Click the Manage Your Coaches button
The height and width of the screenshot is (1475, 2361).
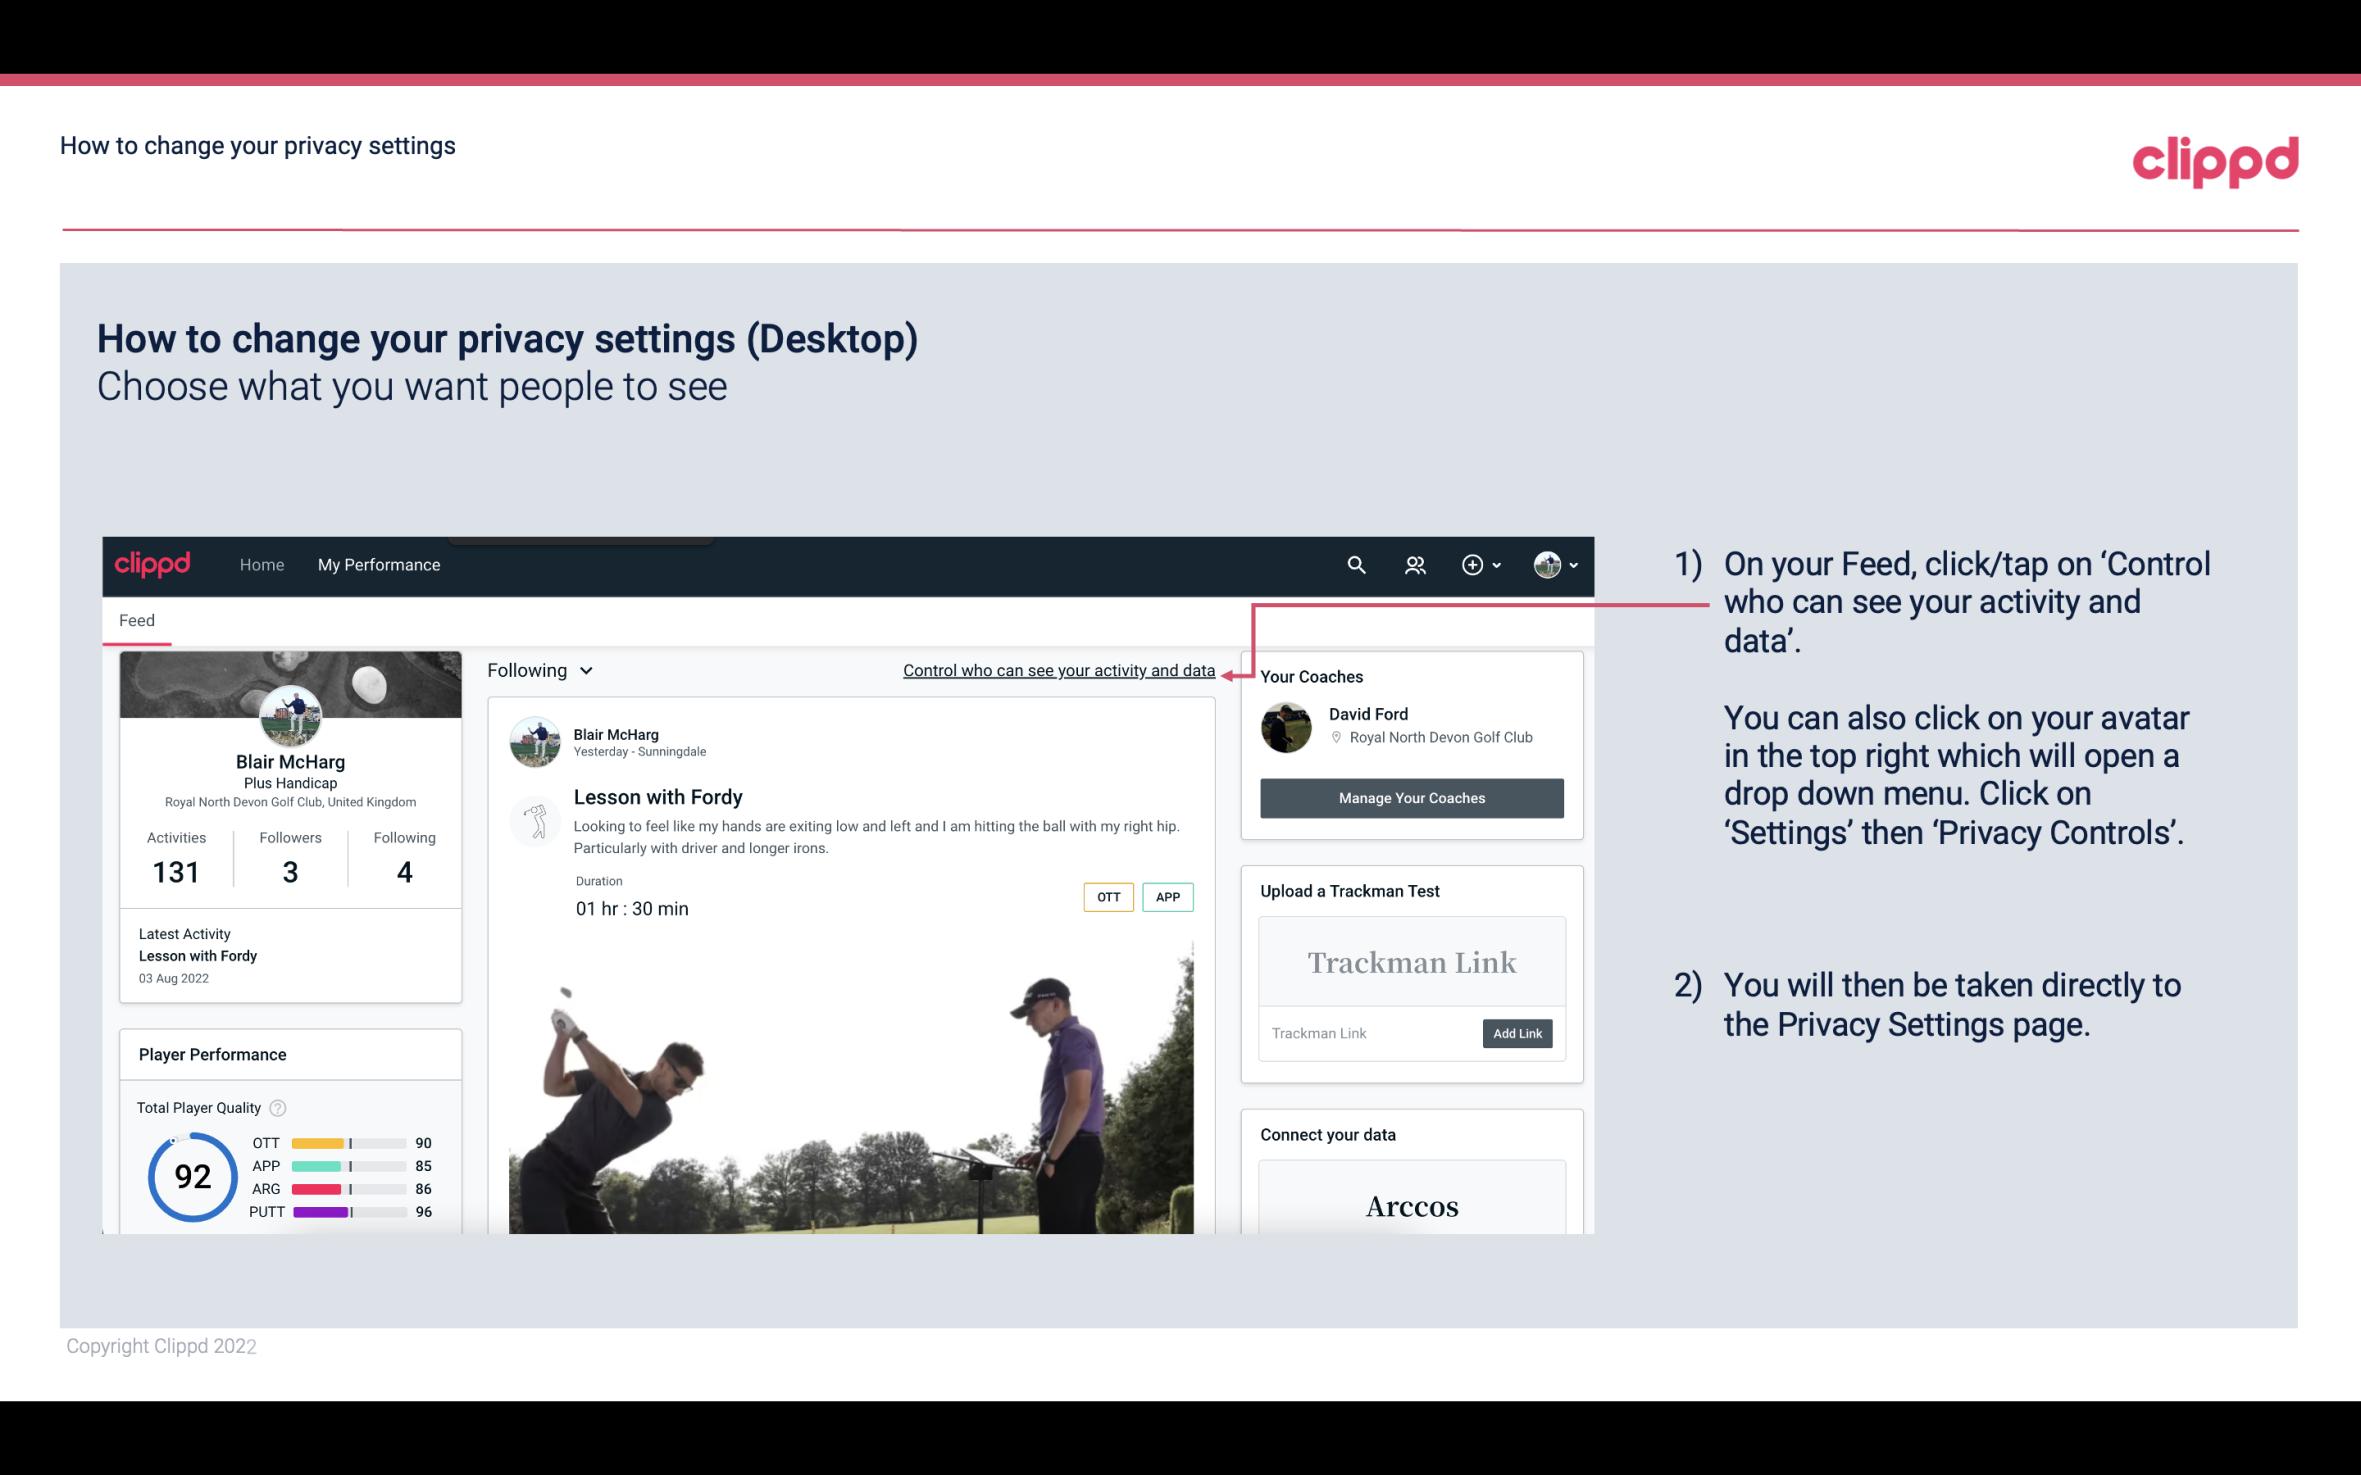pyautogui.click(x=1410, y=797)
